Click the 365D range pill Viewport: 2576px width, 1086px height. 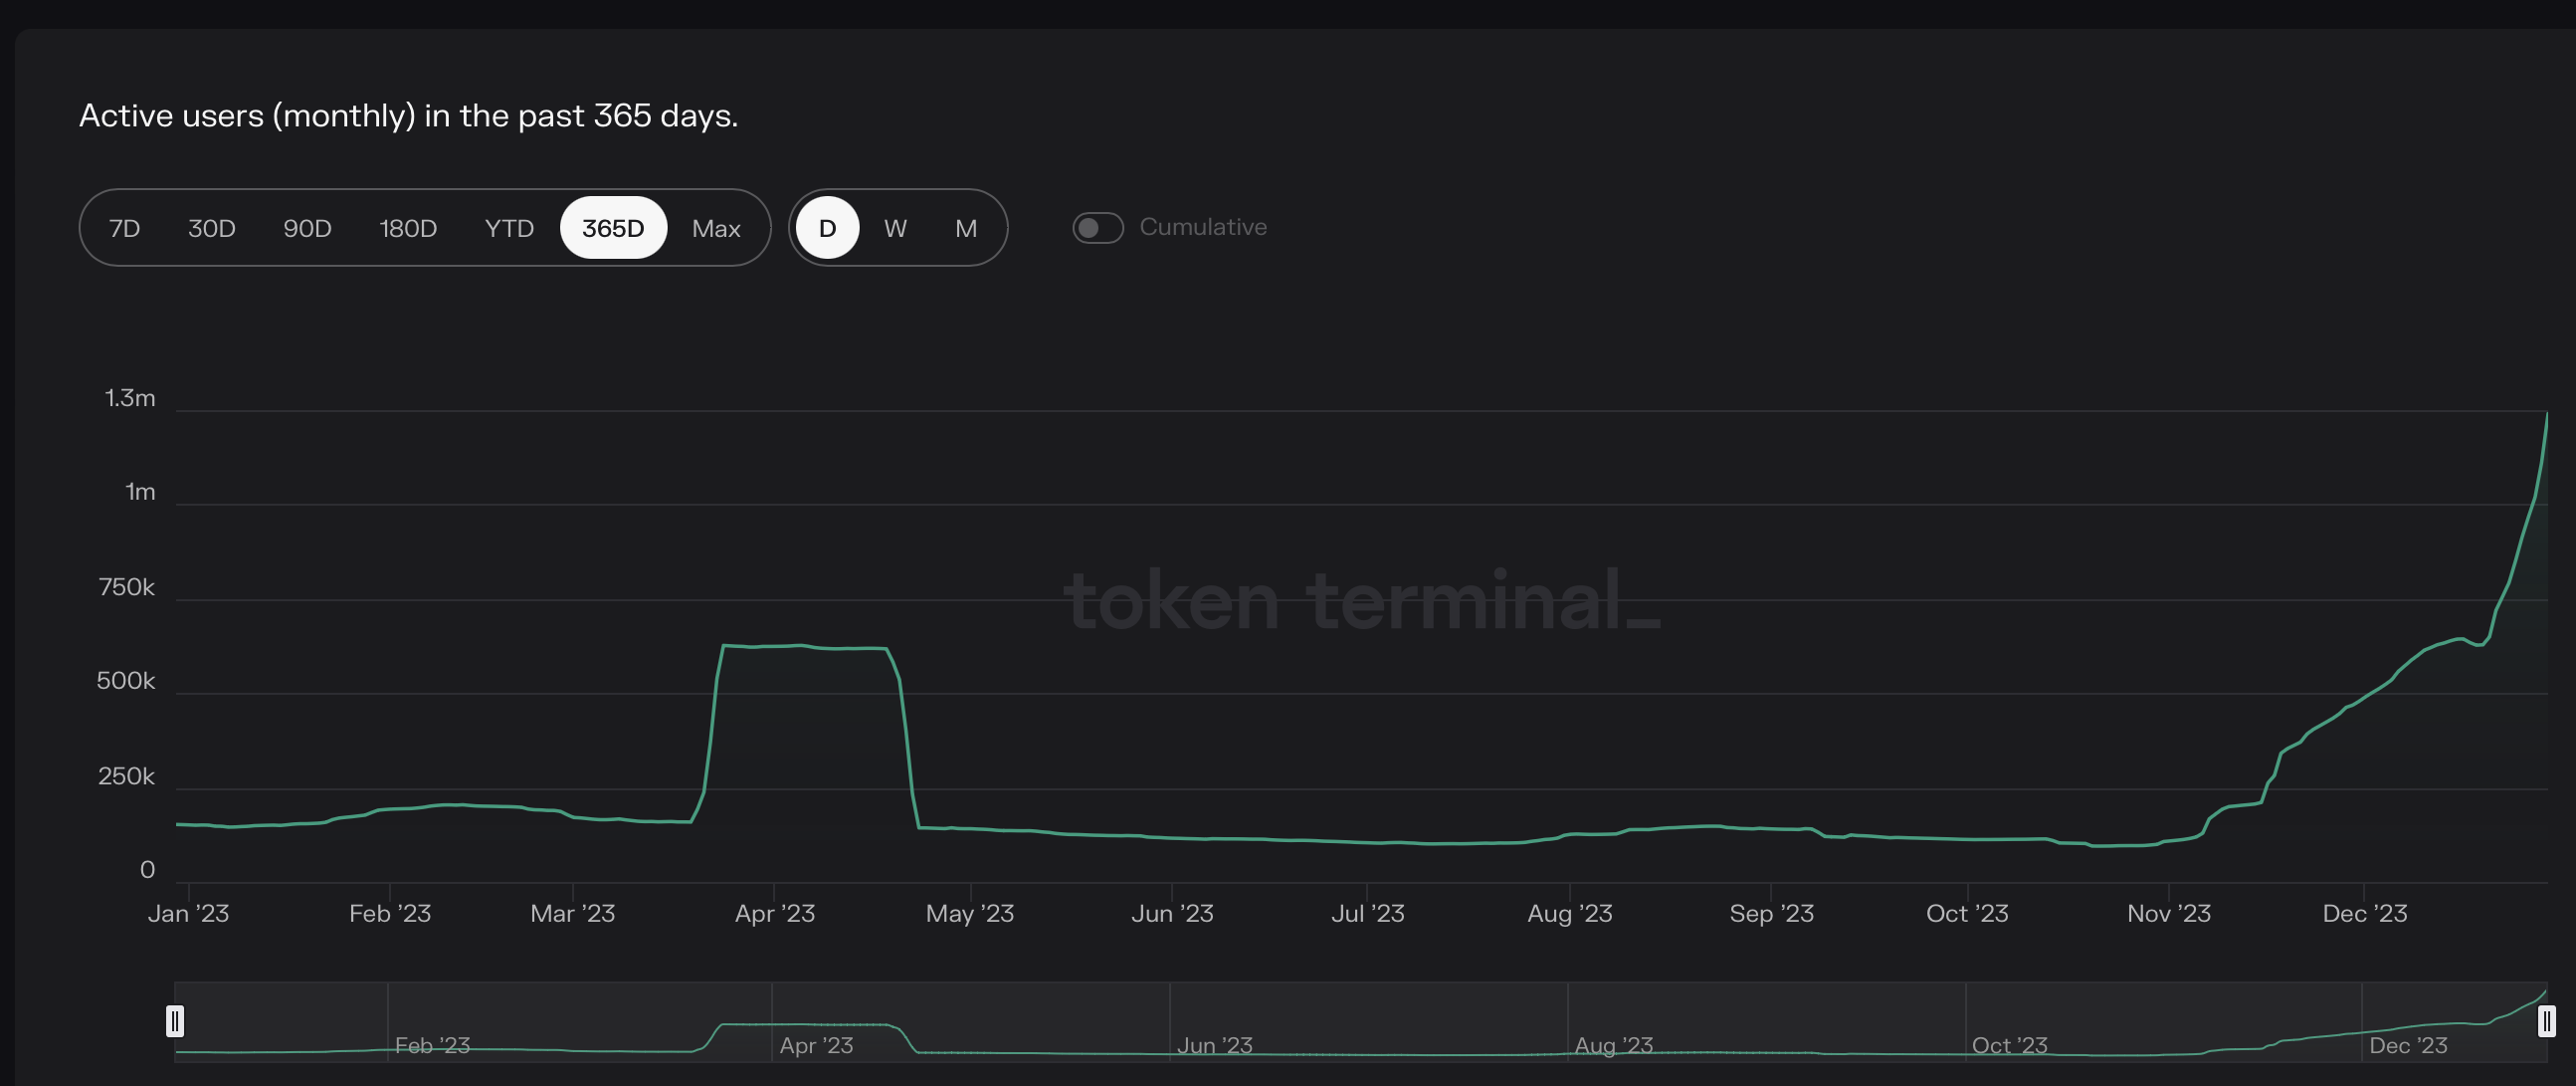point(613,228)
